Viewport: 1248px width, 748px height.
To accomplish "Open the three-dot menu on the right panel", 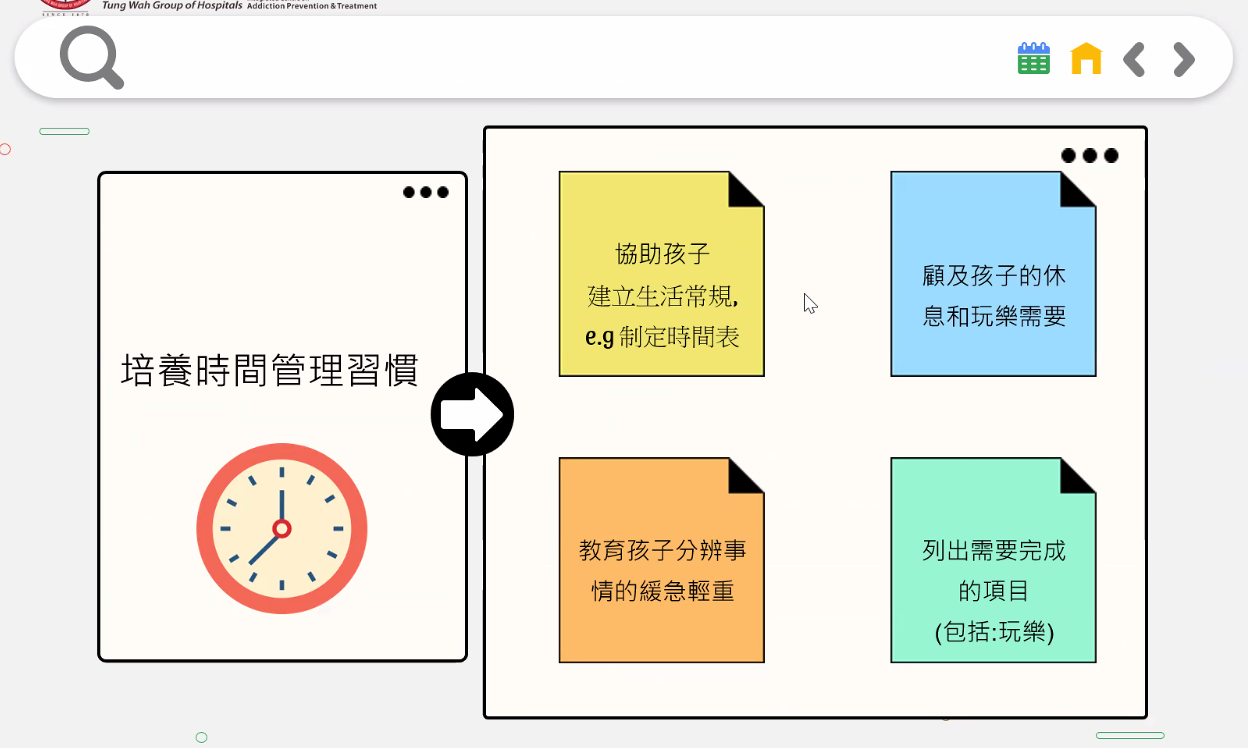I will tap(1089, 156).
